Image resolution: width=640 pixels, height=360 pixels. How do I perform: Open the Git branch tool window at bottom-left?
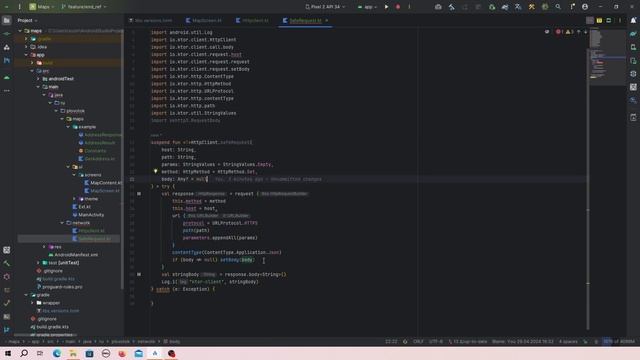coord(7,329)
